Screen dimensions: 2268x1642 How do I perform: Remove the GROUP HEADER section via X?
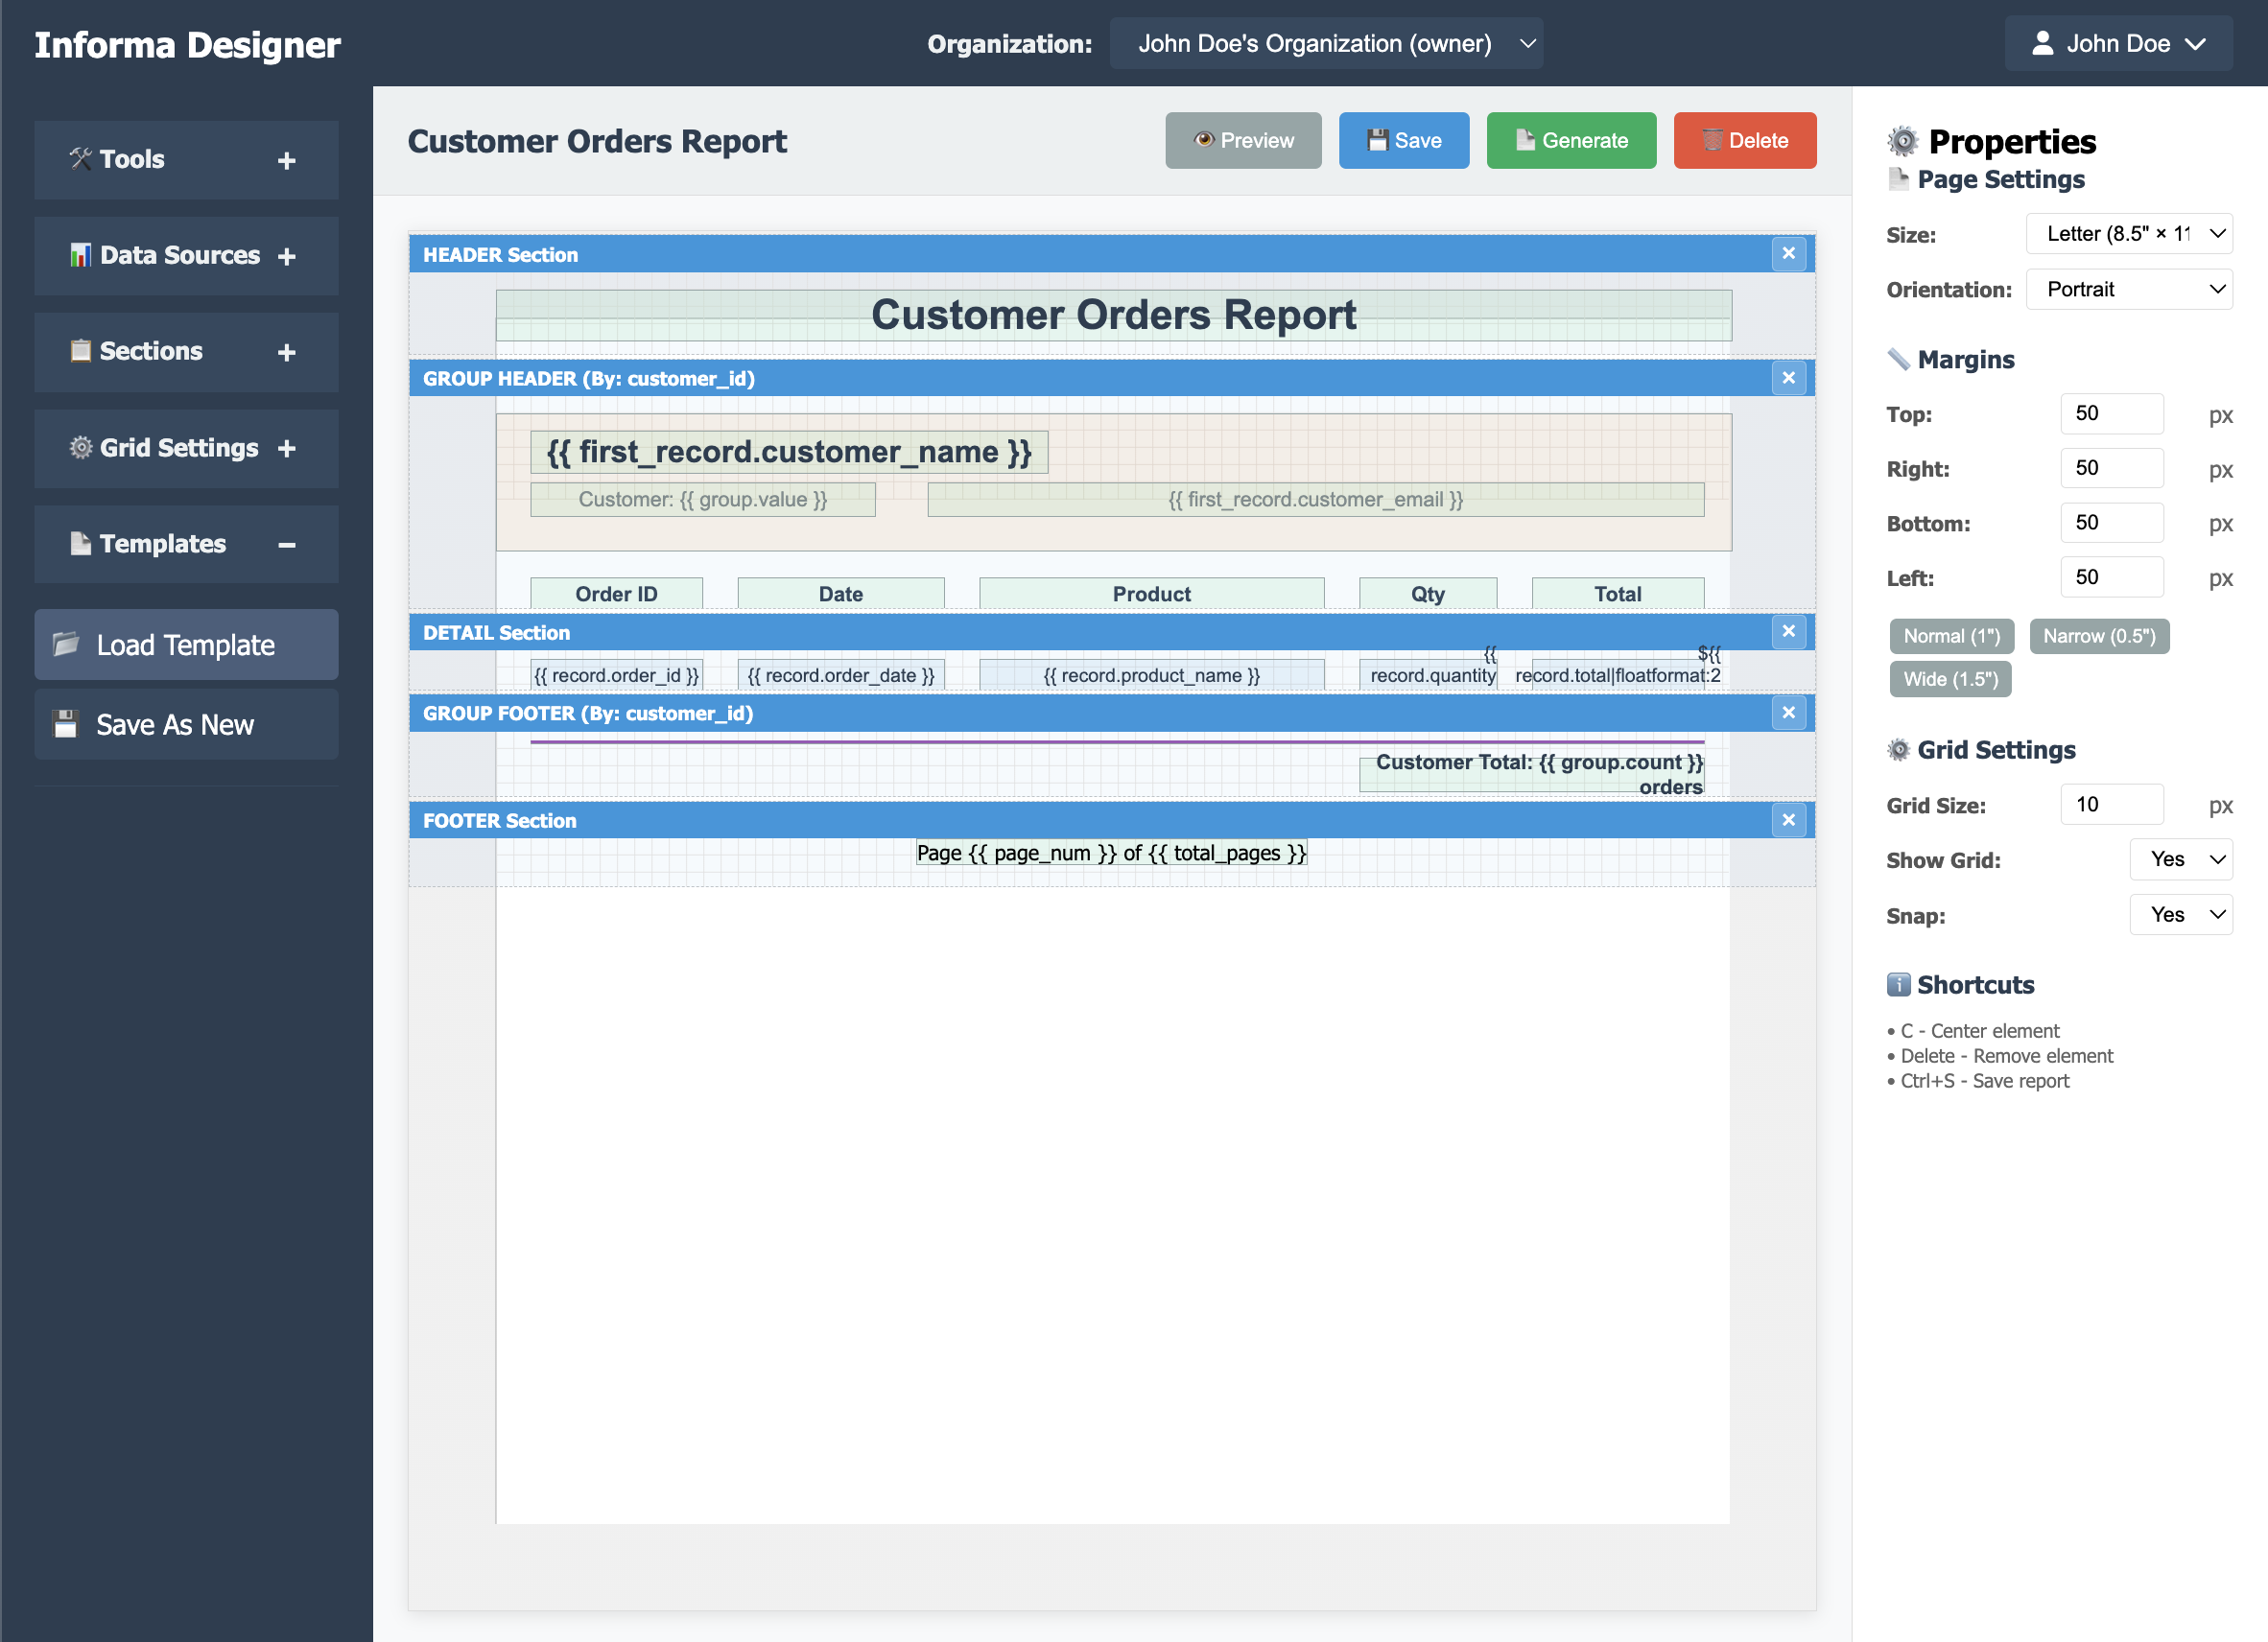[1788, 378]
